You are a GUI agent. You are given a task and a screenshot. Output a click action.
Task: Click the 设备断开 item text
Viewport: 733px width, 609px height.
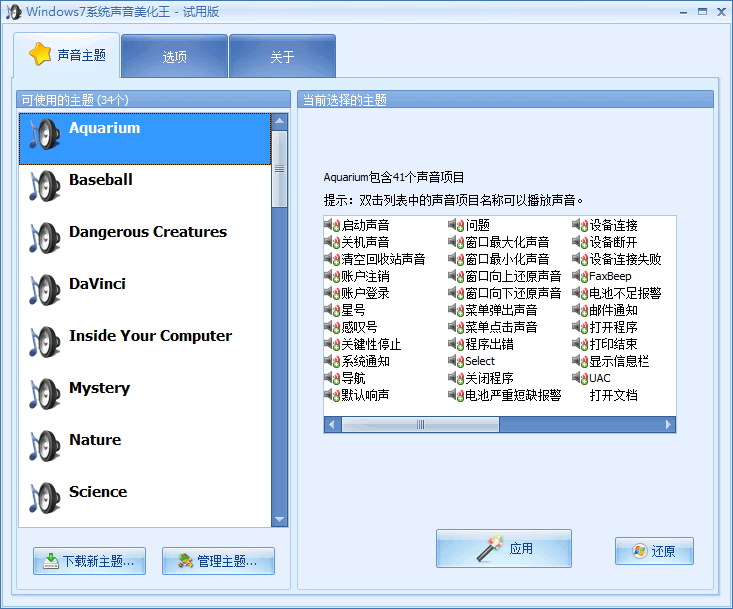click(x=613, y=242)
